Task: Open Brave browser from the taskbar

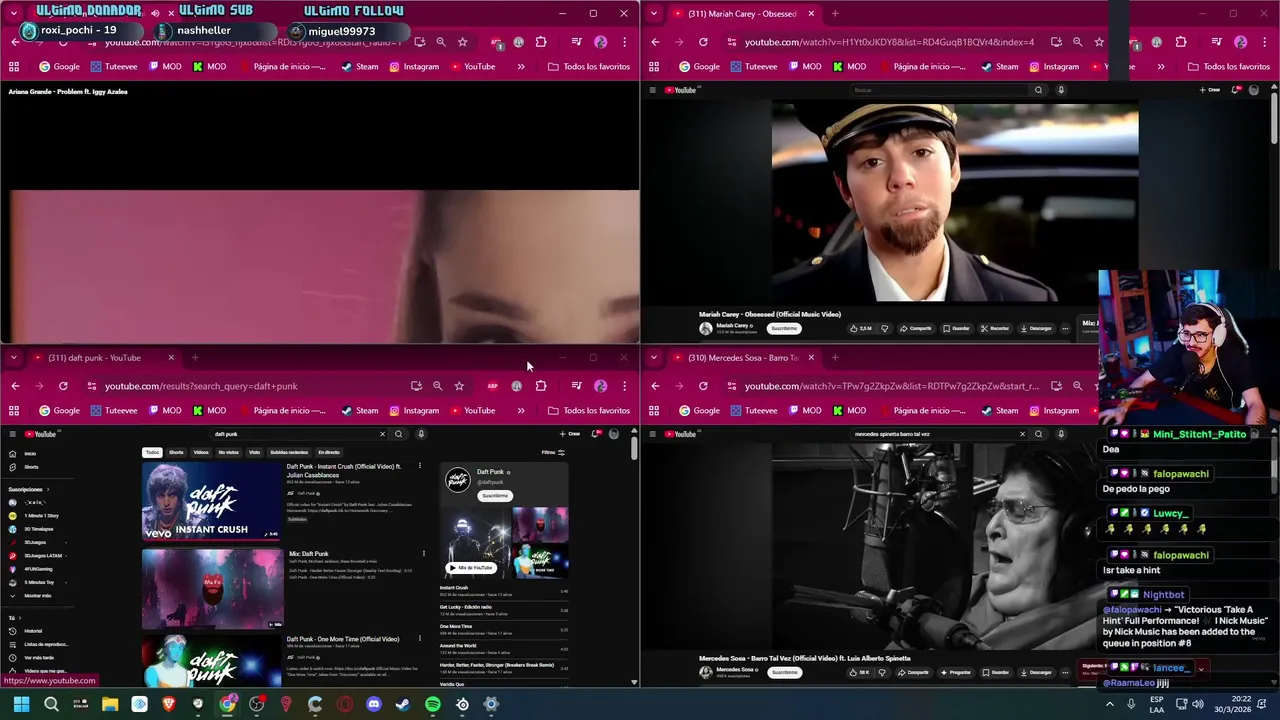Action: pyautogui.click(x=168, y=704)
